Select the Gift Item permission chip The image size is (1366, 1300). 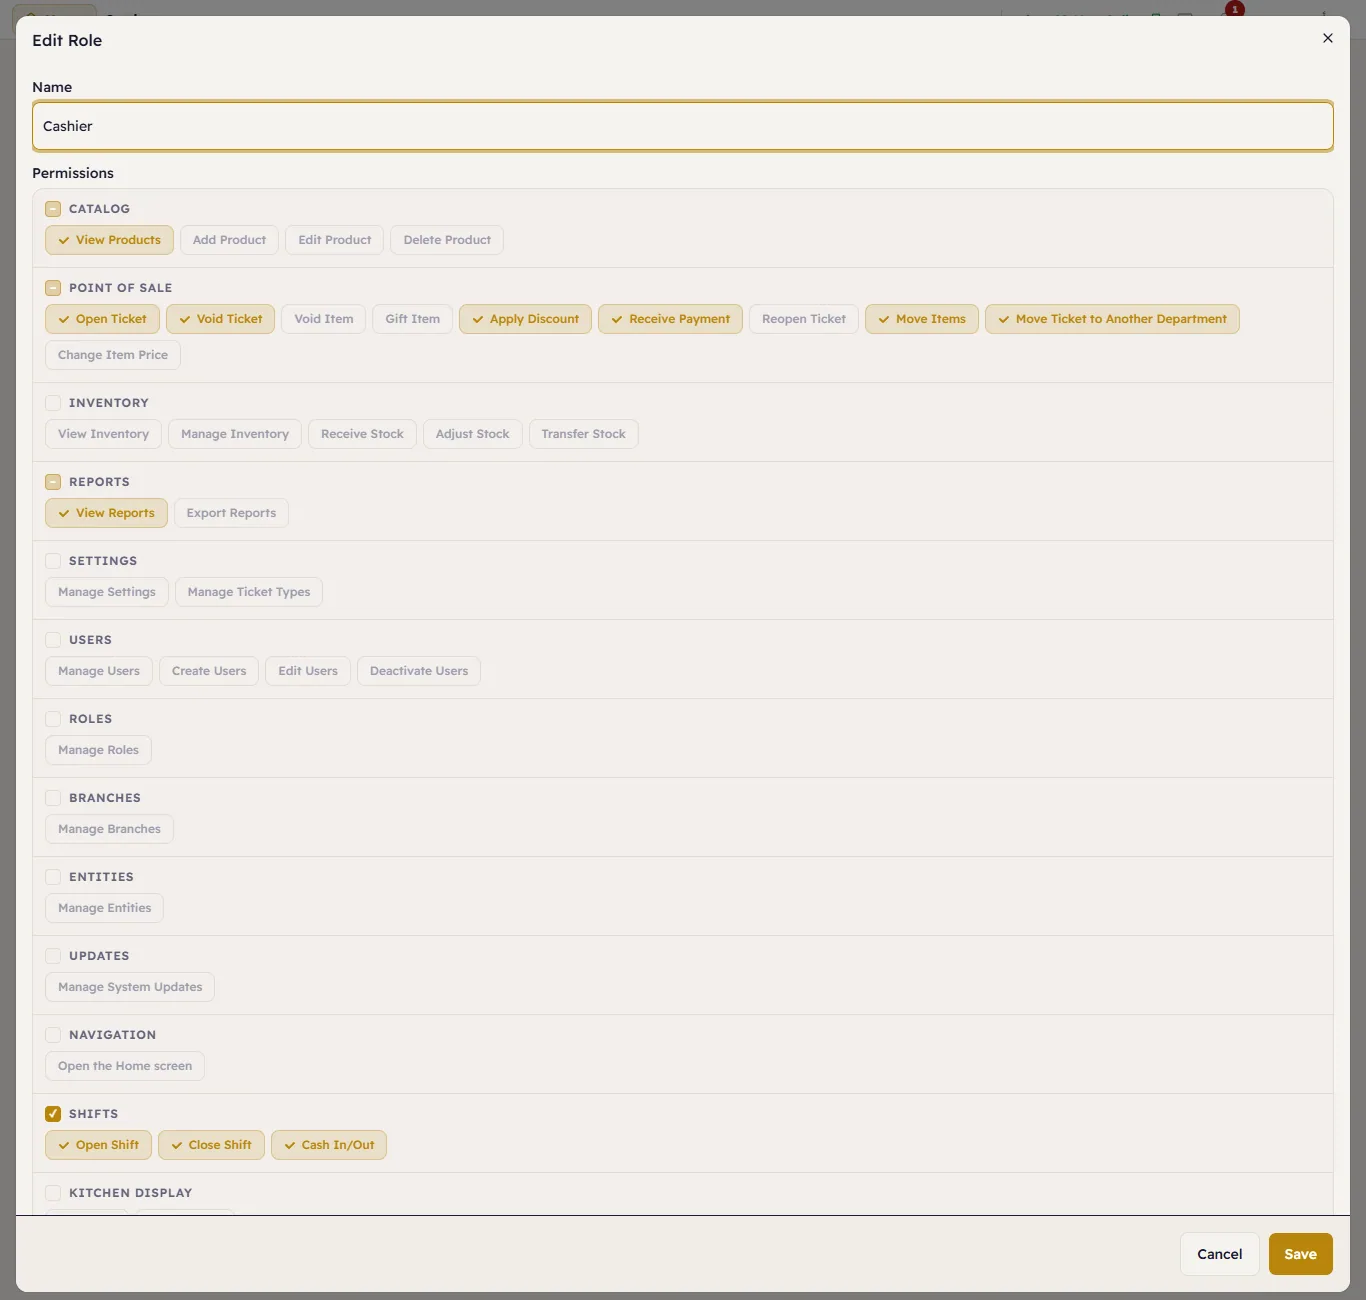coord(412,319)
